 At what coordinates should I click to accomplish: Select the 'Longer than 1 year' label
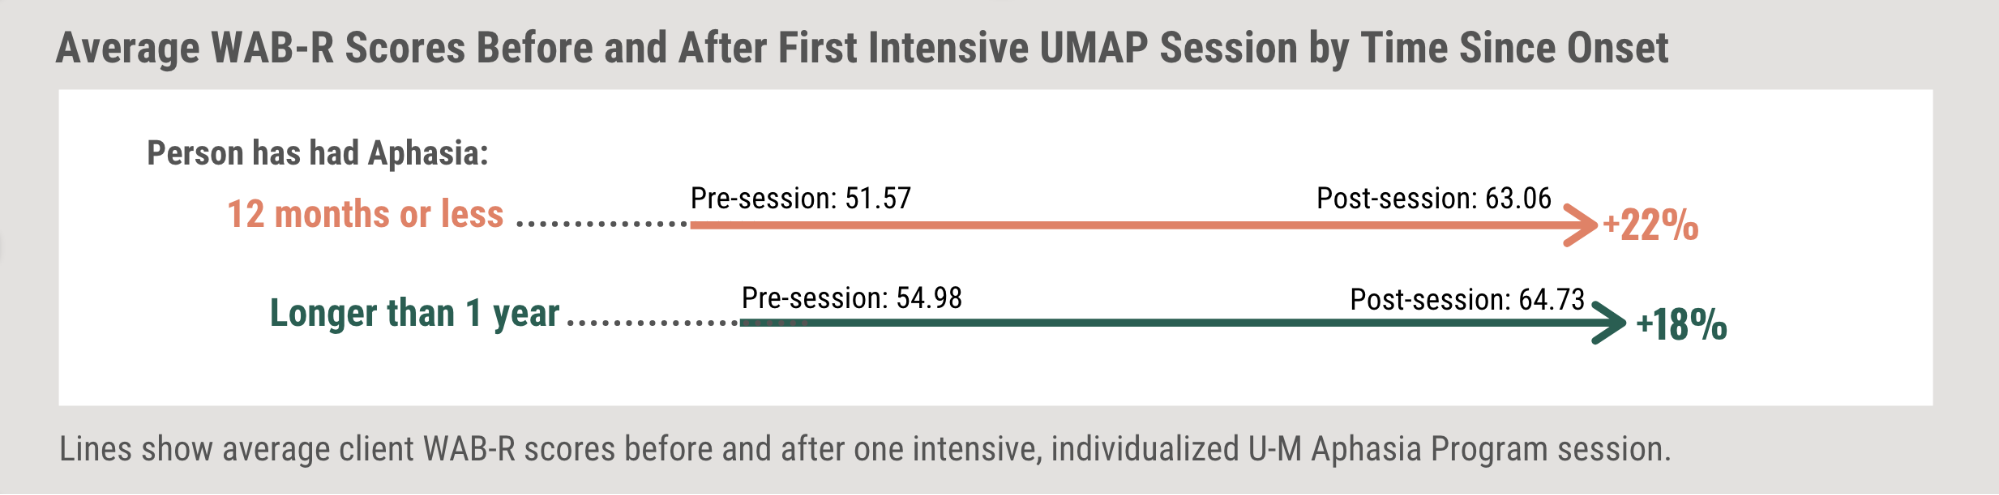414,313
